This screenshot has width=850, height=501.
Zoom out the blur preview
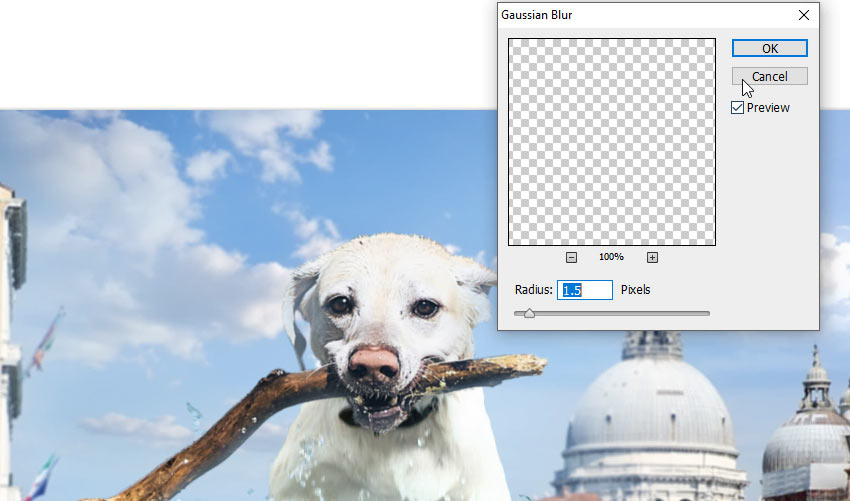click(x=571, y=258)
